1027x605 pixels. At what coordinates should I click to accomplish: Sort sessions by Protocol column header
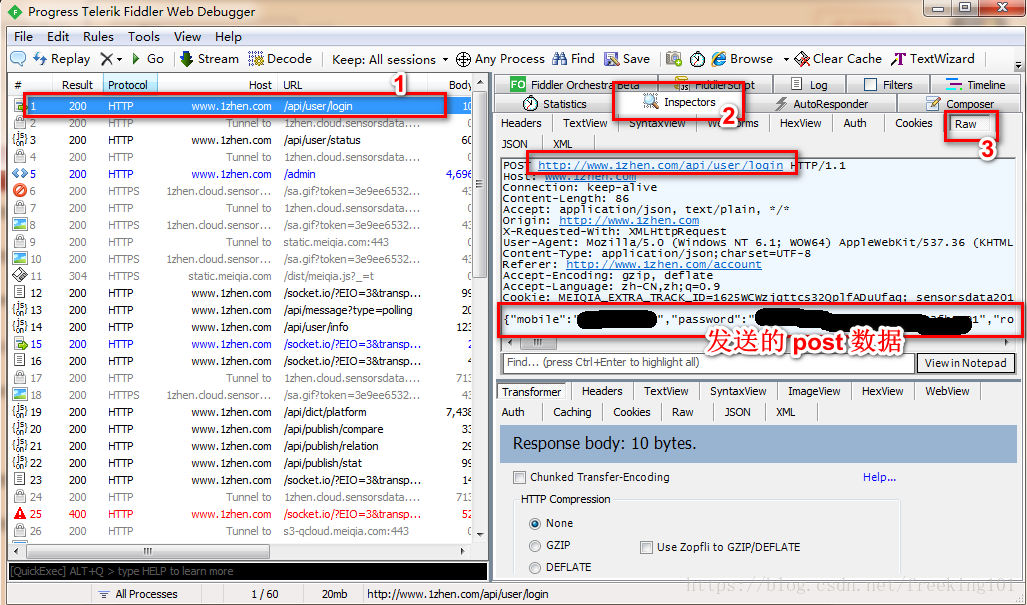click(x=130, y=84)
